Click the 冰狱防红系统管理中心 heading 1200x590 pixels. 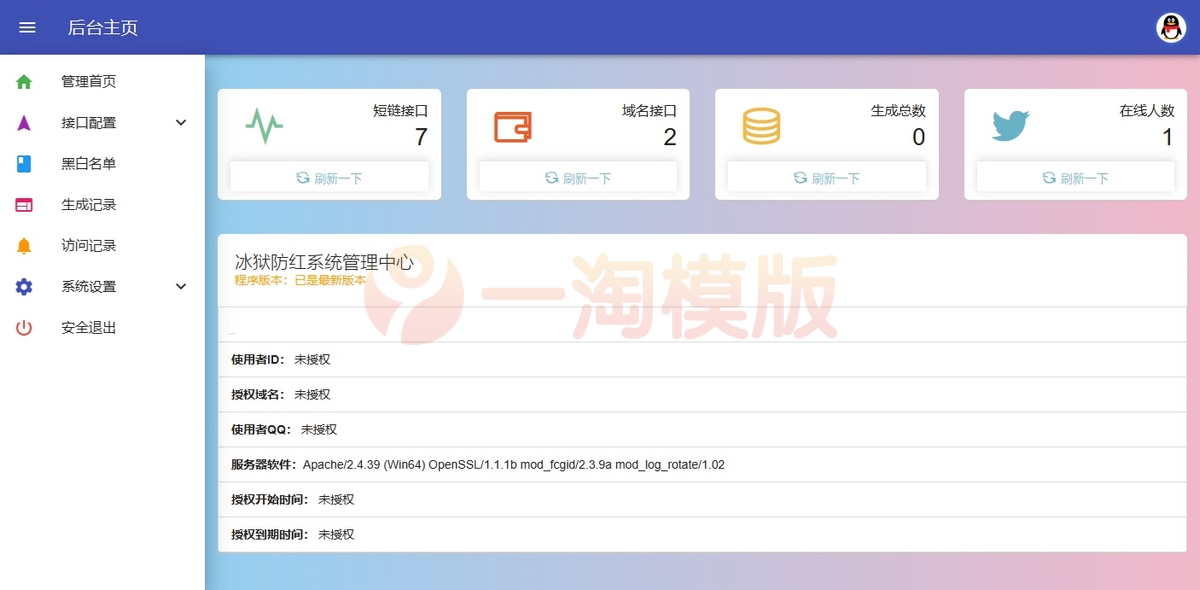324,262
